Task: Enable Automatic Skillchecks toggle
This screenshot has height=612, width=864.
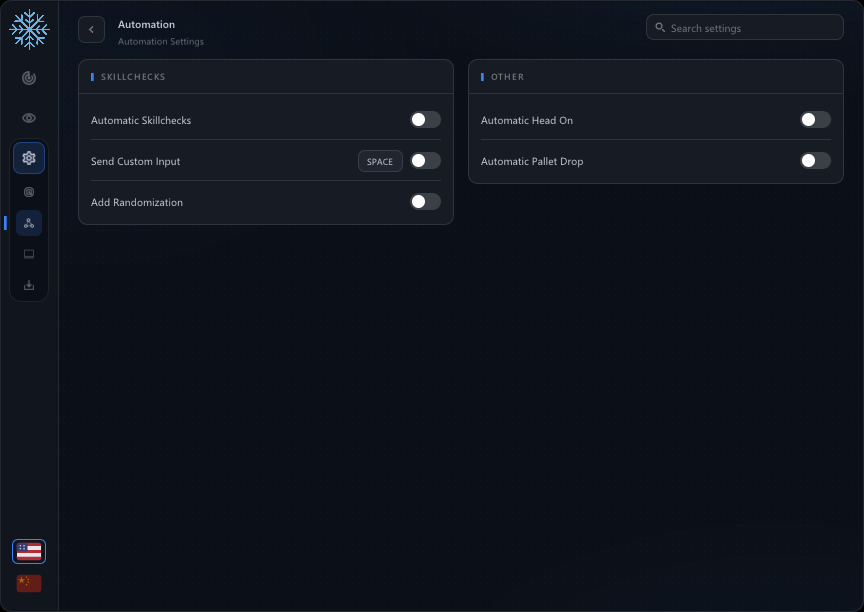Action: (x=425, y=120)
